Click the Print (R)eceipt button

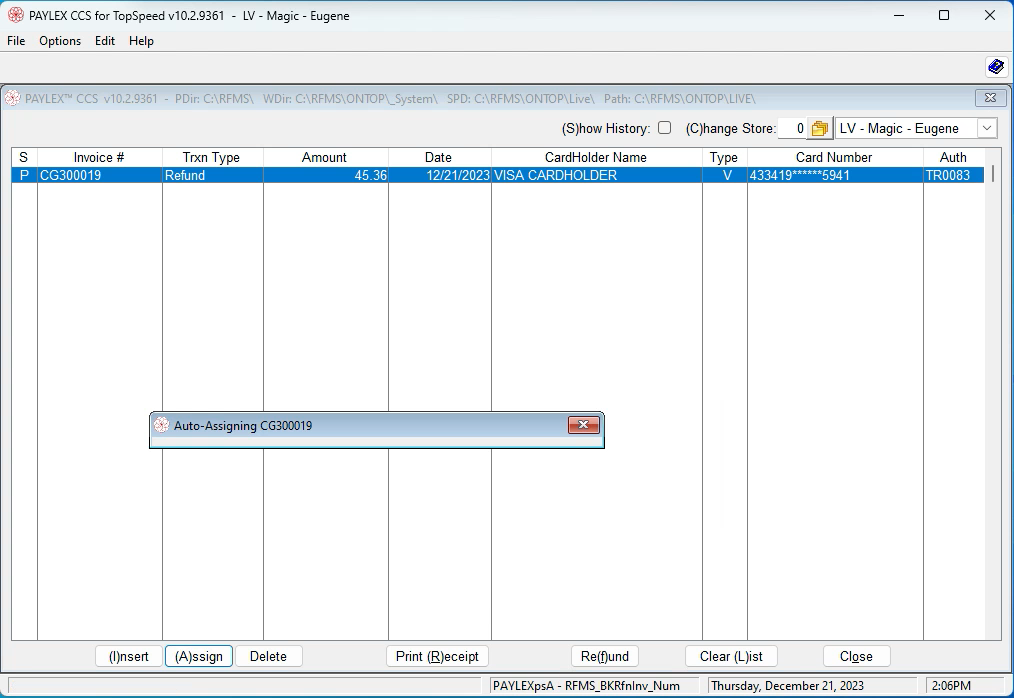[x=437, y=656]
